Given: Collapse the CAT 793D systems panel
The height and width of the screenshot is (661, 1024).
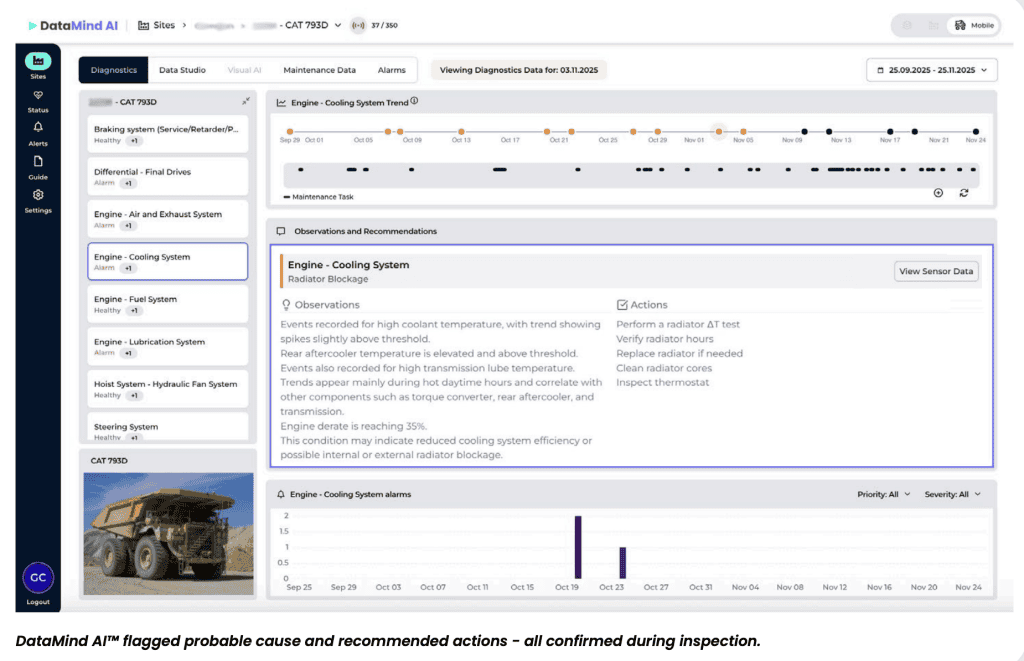Looking at the screenshot, I should (x=246, y=102).
